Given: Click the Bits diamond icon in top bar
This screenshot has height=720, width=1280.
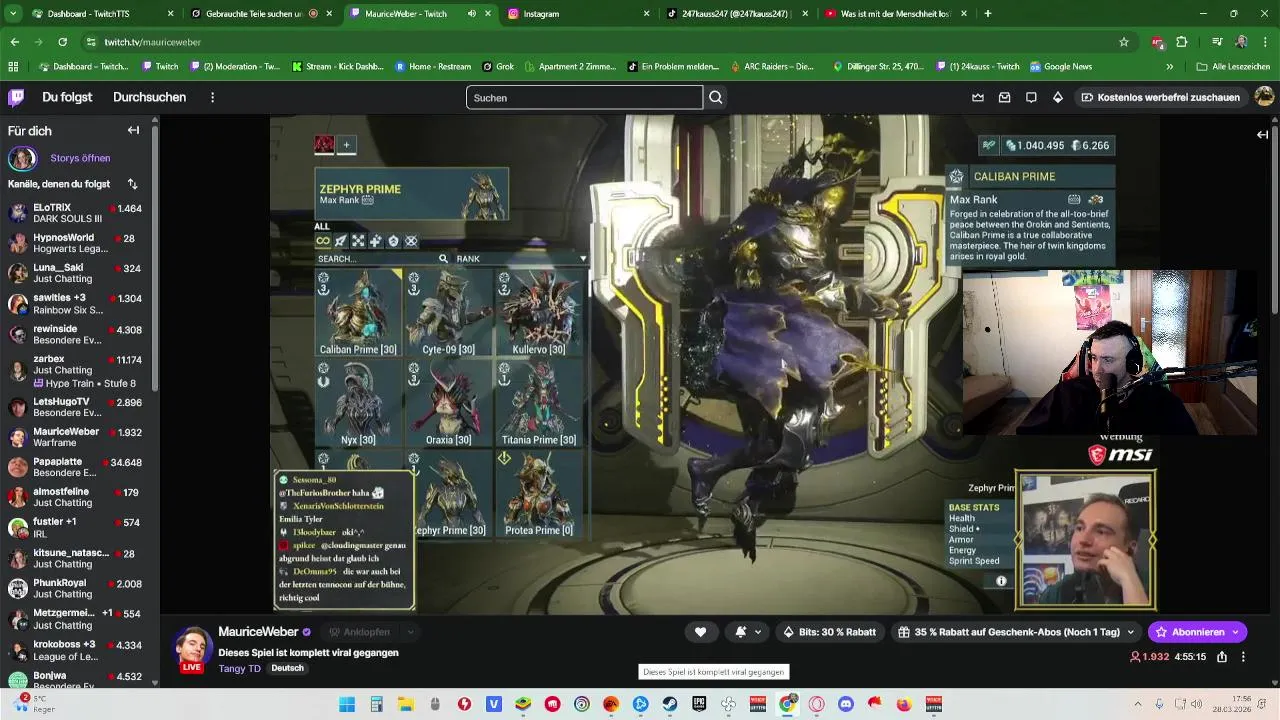Looking at the screenshot, I should (1057, 97).
